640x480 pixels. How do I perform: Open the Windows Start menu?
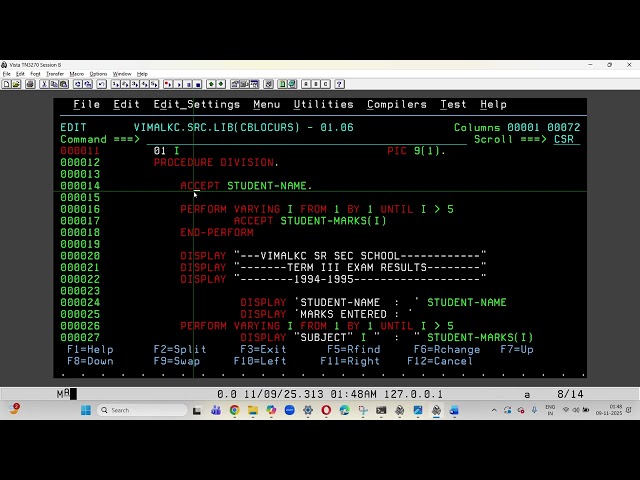tap(86, 410)
